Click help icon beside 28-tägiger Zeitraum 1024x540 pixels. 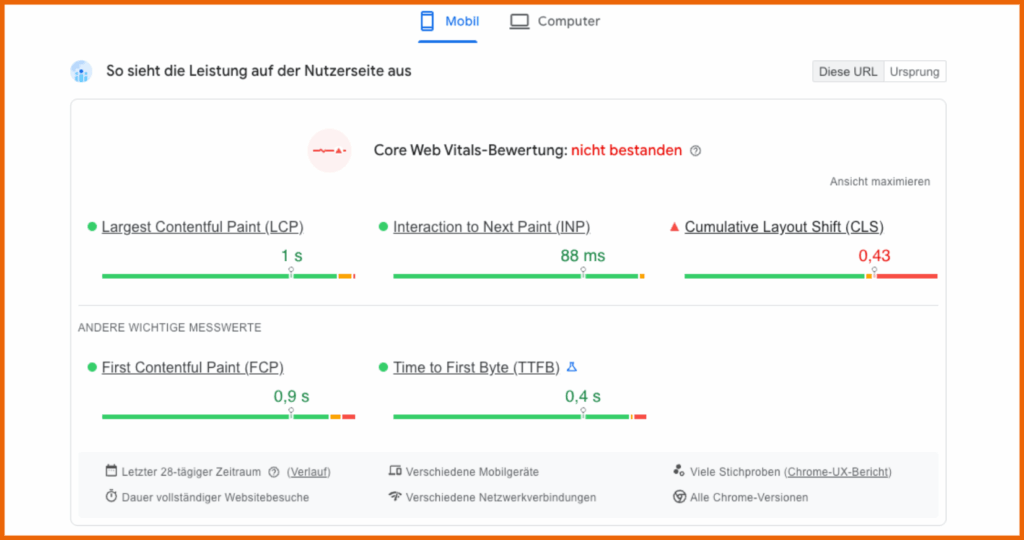click(273, 472)
